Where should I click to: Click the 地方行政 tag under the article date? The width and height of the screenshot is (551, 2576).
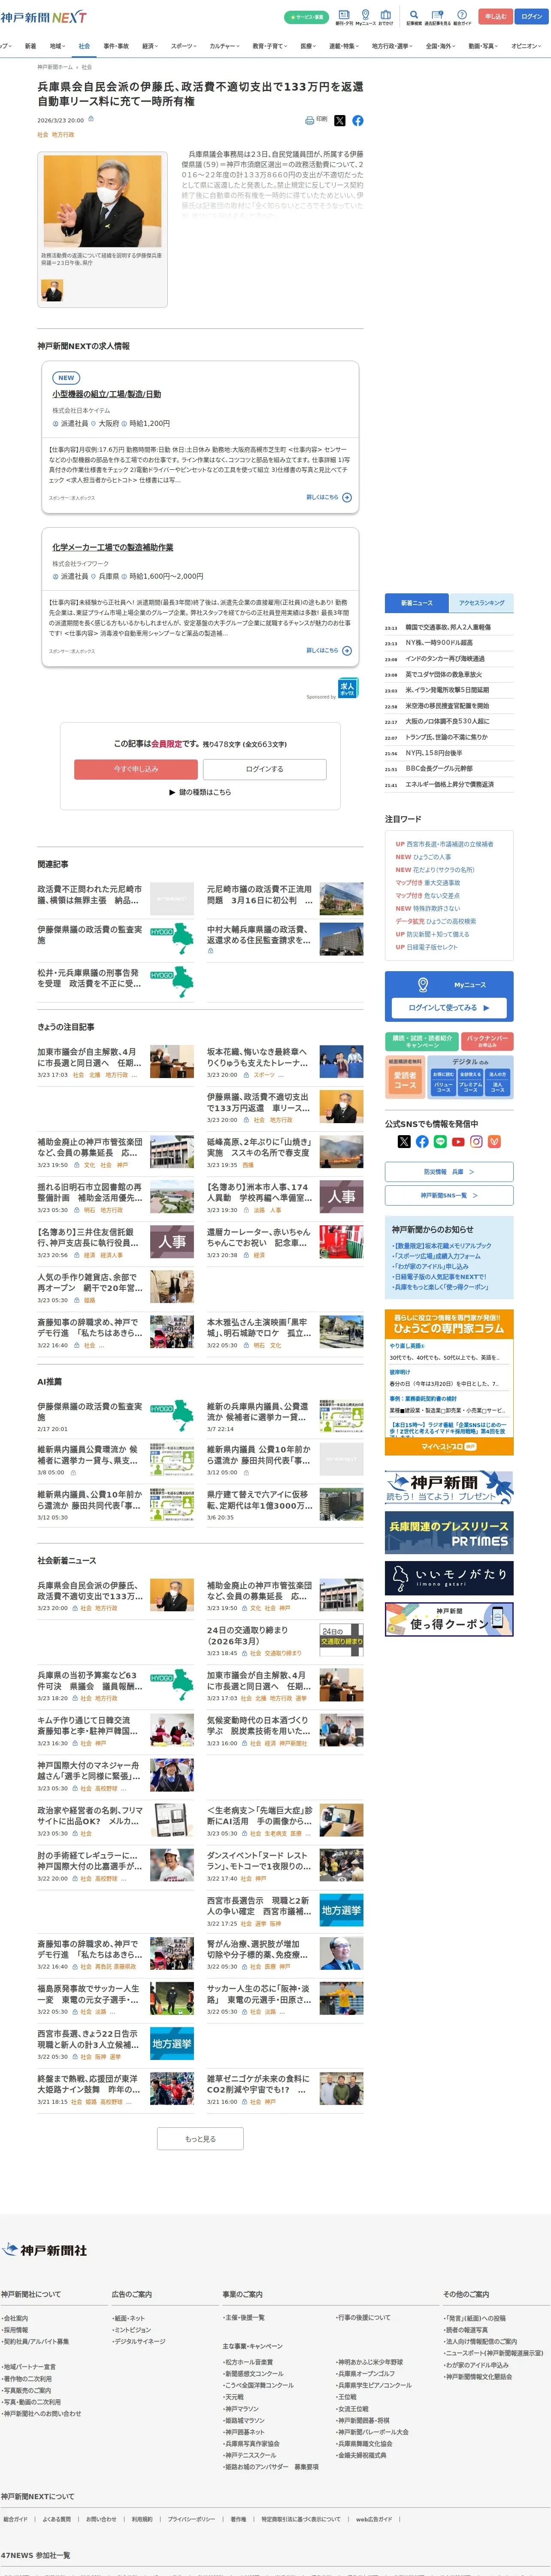(x=63, y=134)
